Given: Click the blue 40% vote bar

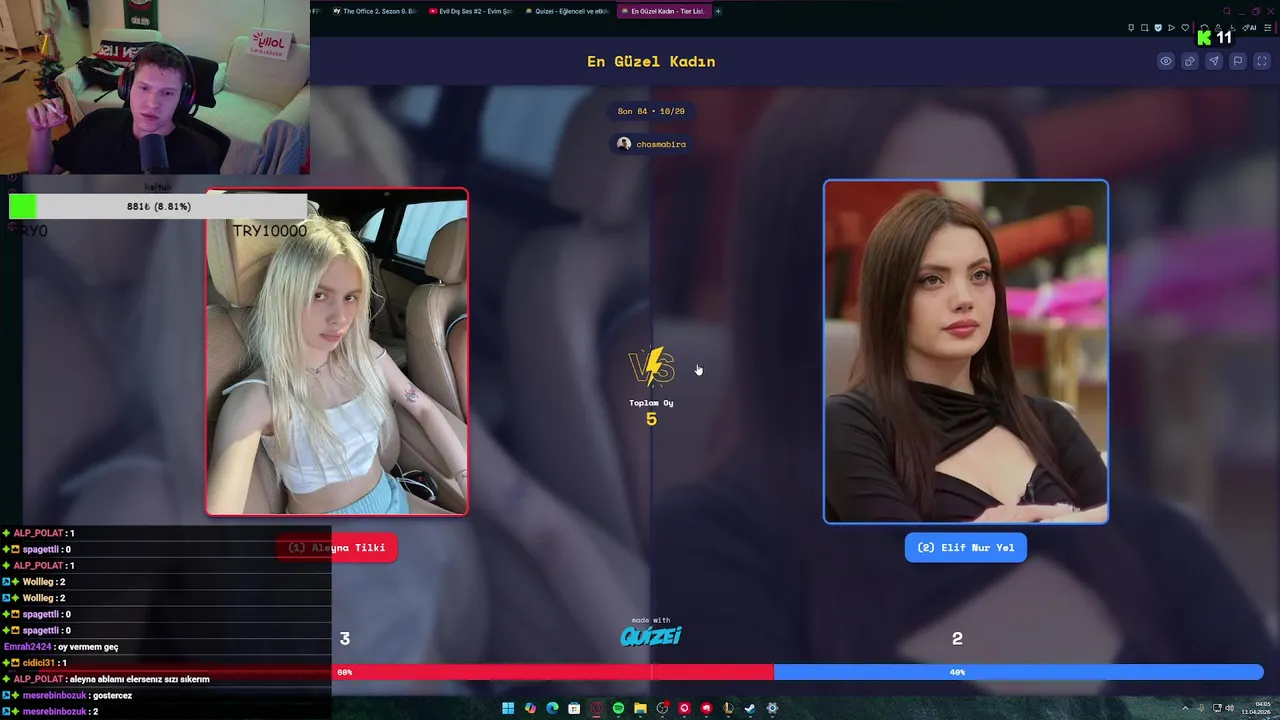Looking at the screenshot, I should coord(1018,672).
